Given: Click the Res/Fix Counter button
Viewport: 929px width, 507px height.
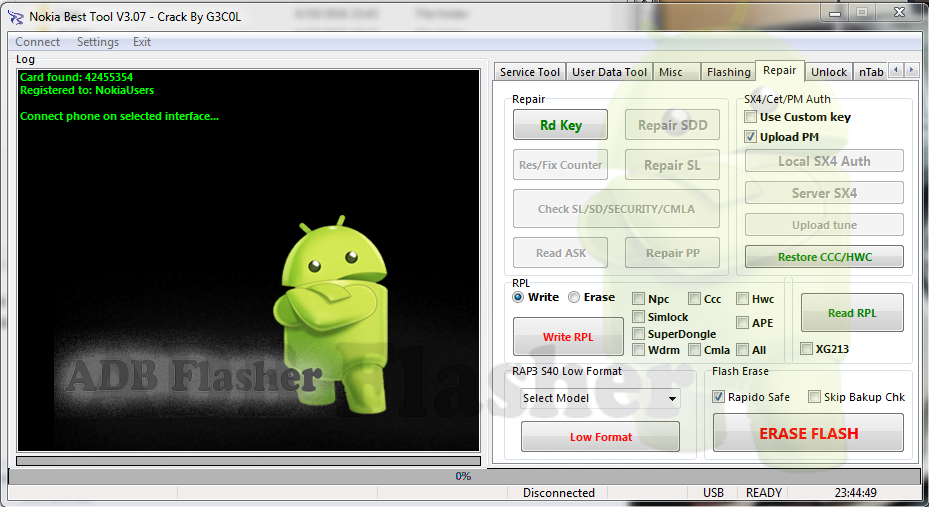Looking at the screenshot, I should pos(560,165).
